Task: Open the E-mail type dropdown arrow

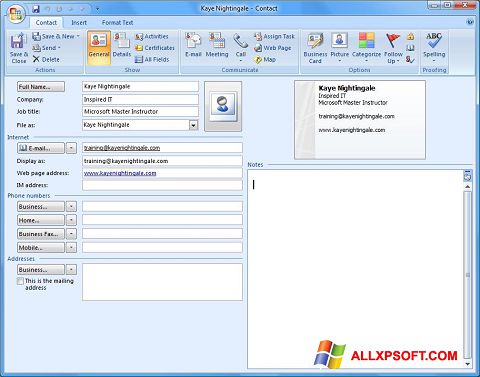Action: (71, 148)
